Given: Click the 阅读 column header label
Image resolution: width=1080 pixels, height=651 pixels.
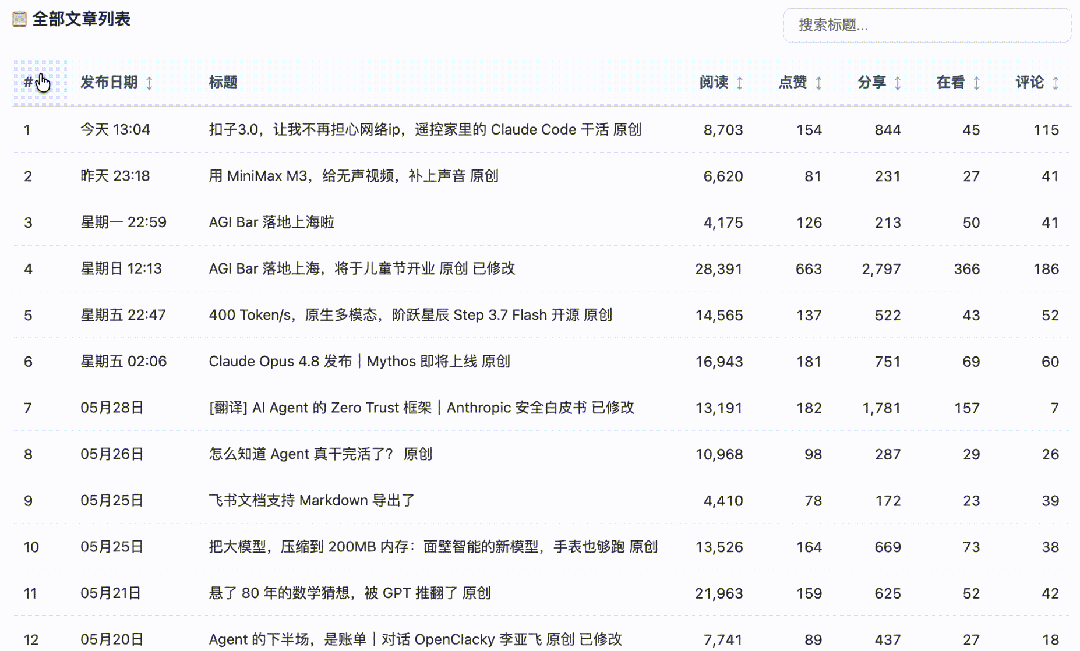Looking at the screenshot, I should click(x=714, y=83).
